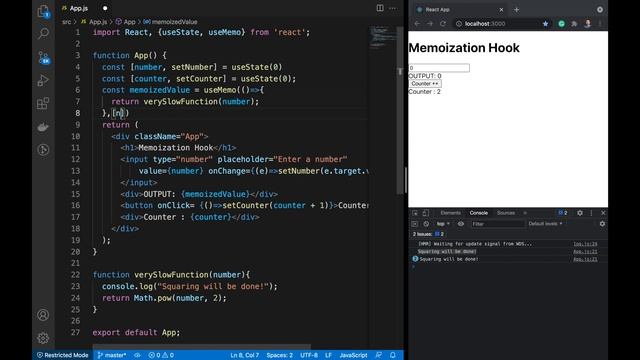Focus the number input field on page
640x360 pixels.
(439, 68)
